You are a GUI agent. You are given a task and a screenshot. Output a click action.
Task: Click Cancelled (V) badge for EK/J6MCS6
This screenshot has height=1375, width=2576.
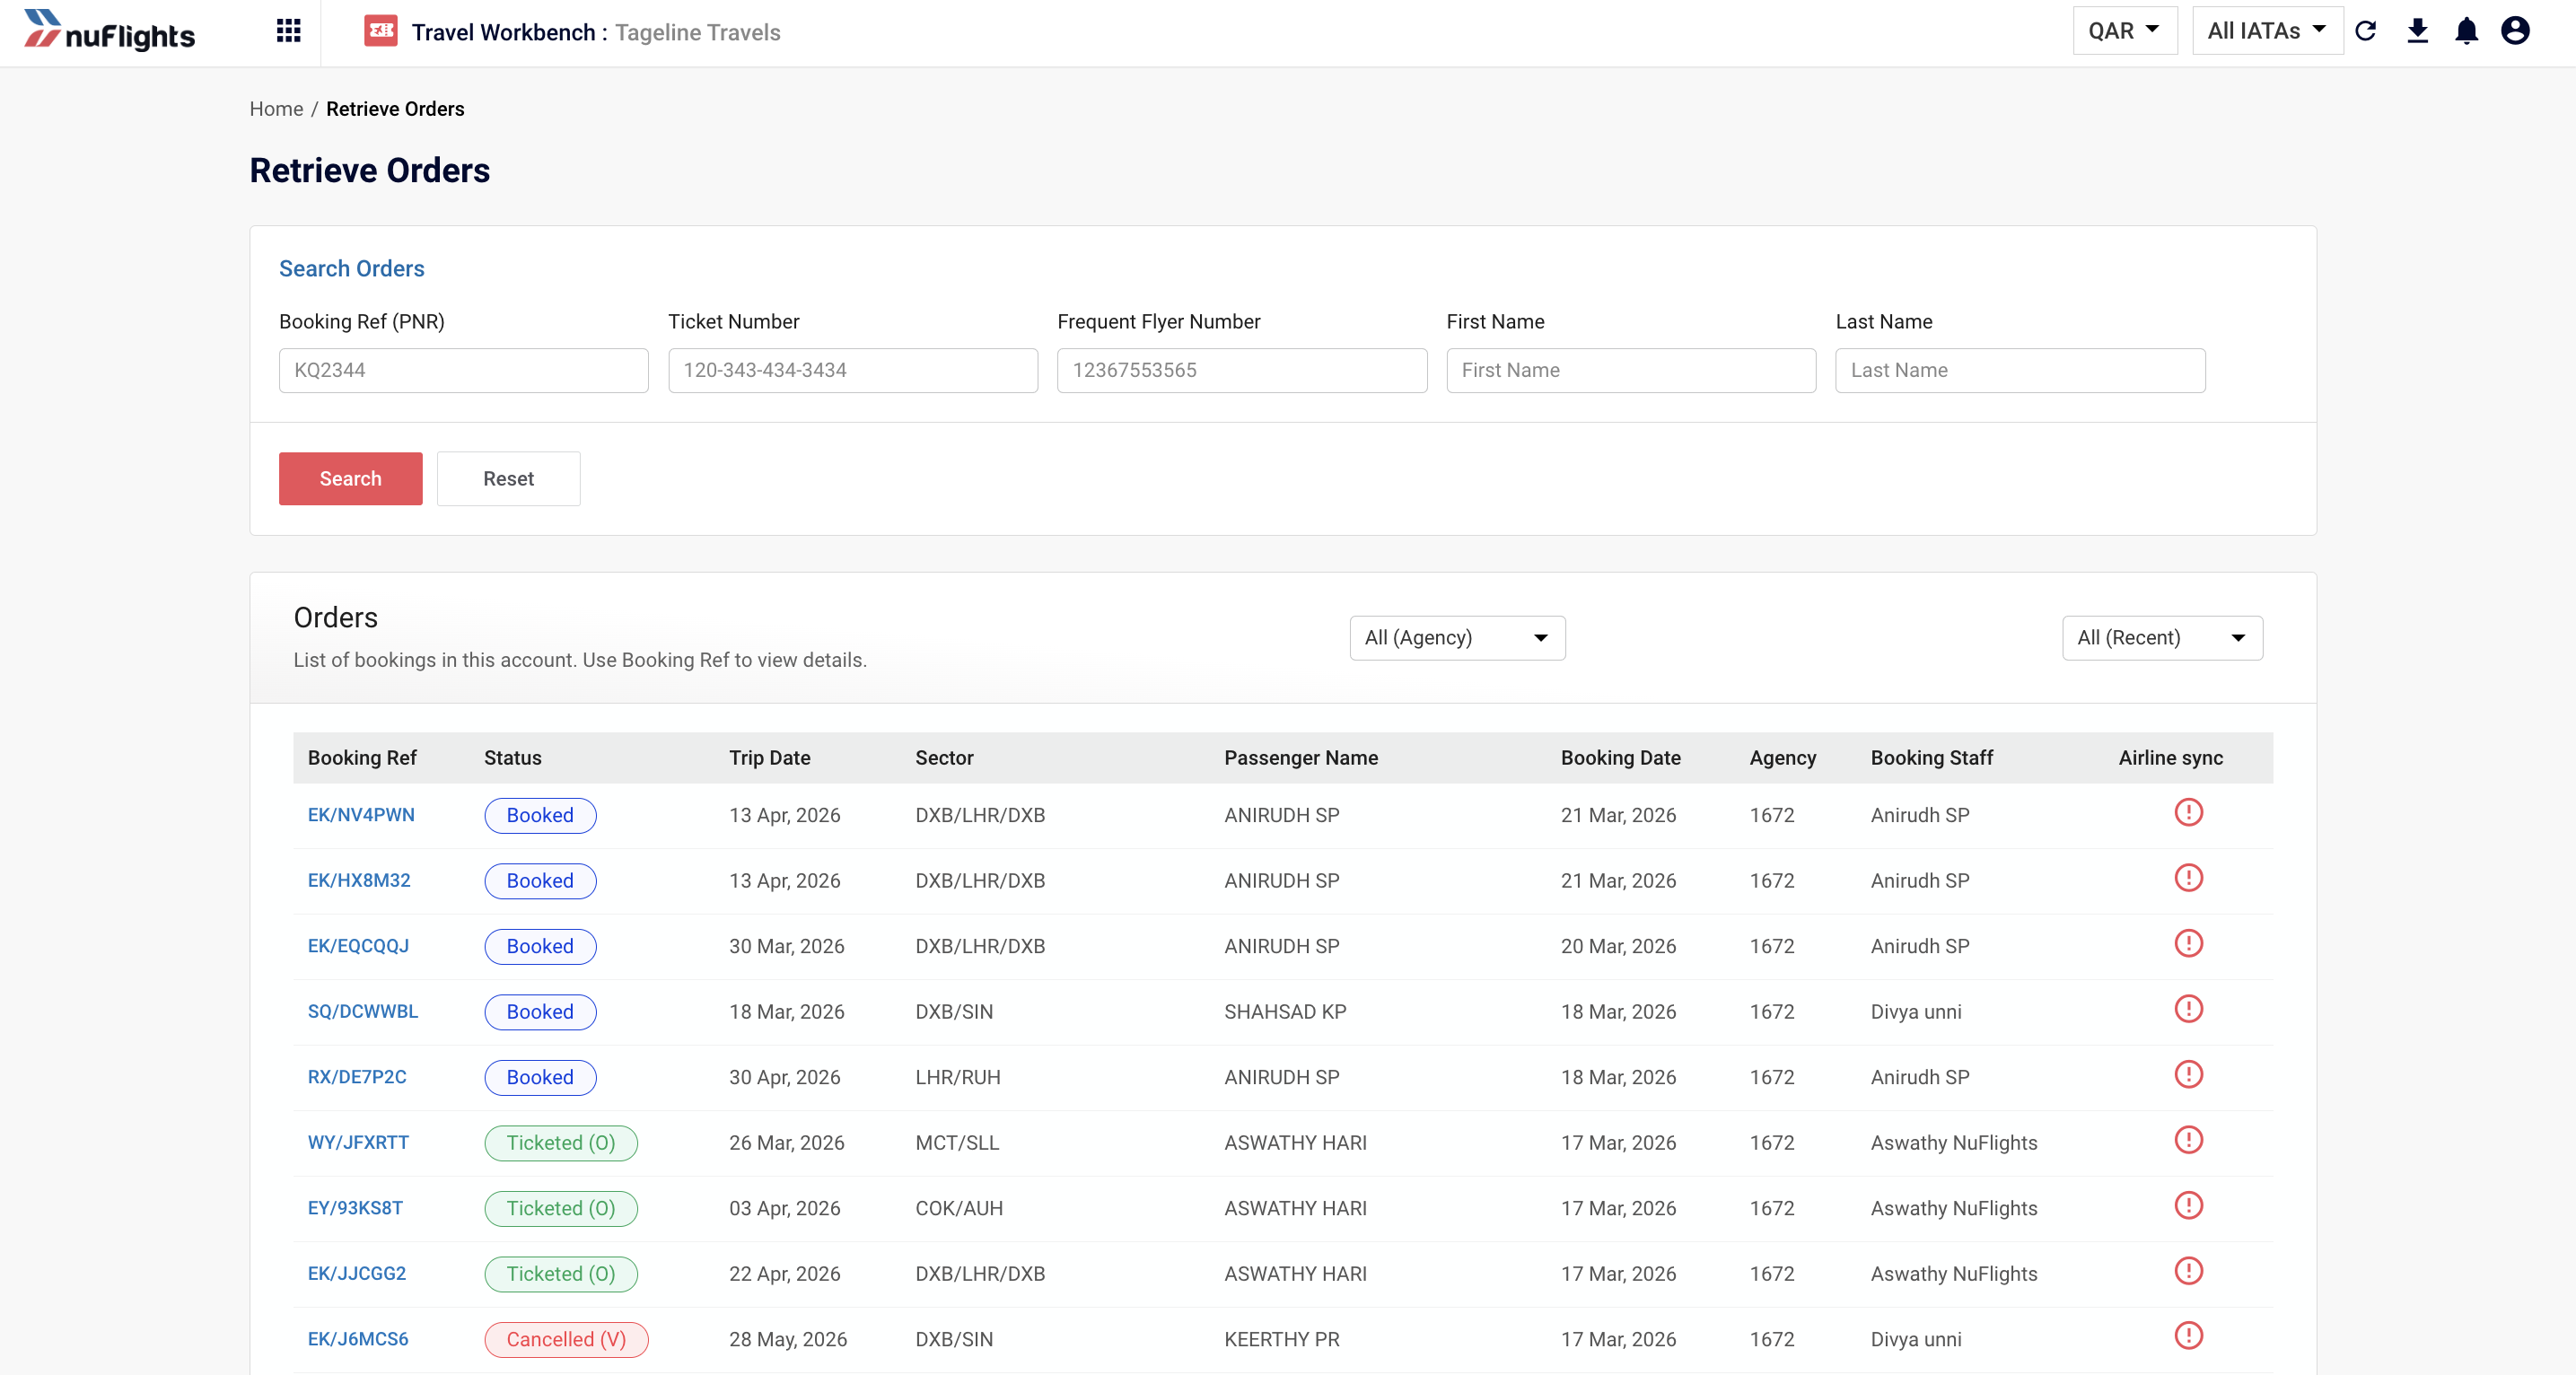pyautogui.click(x=566, y=1339)
